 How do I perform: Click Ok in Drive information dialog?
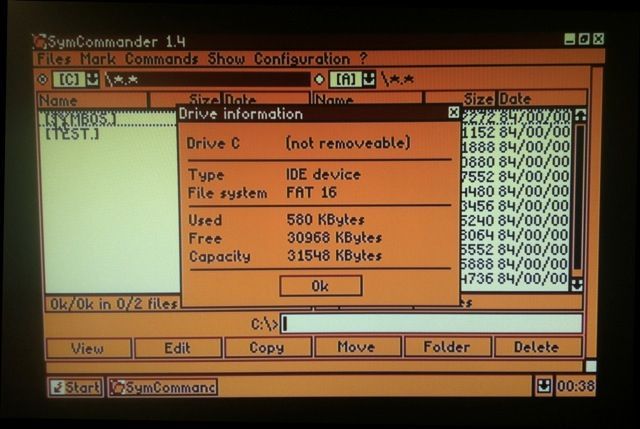click(321, 286)
